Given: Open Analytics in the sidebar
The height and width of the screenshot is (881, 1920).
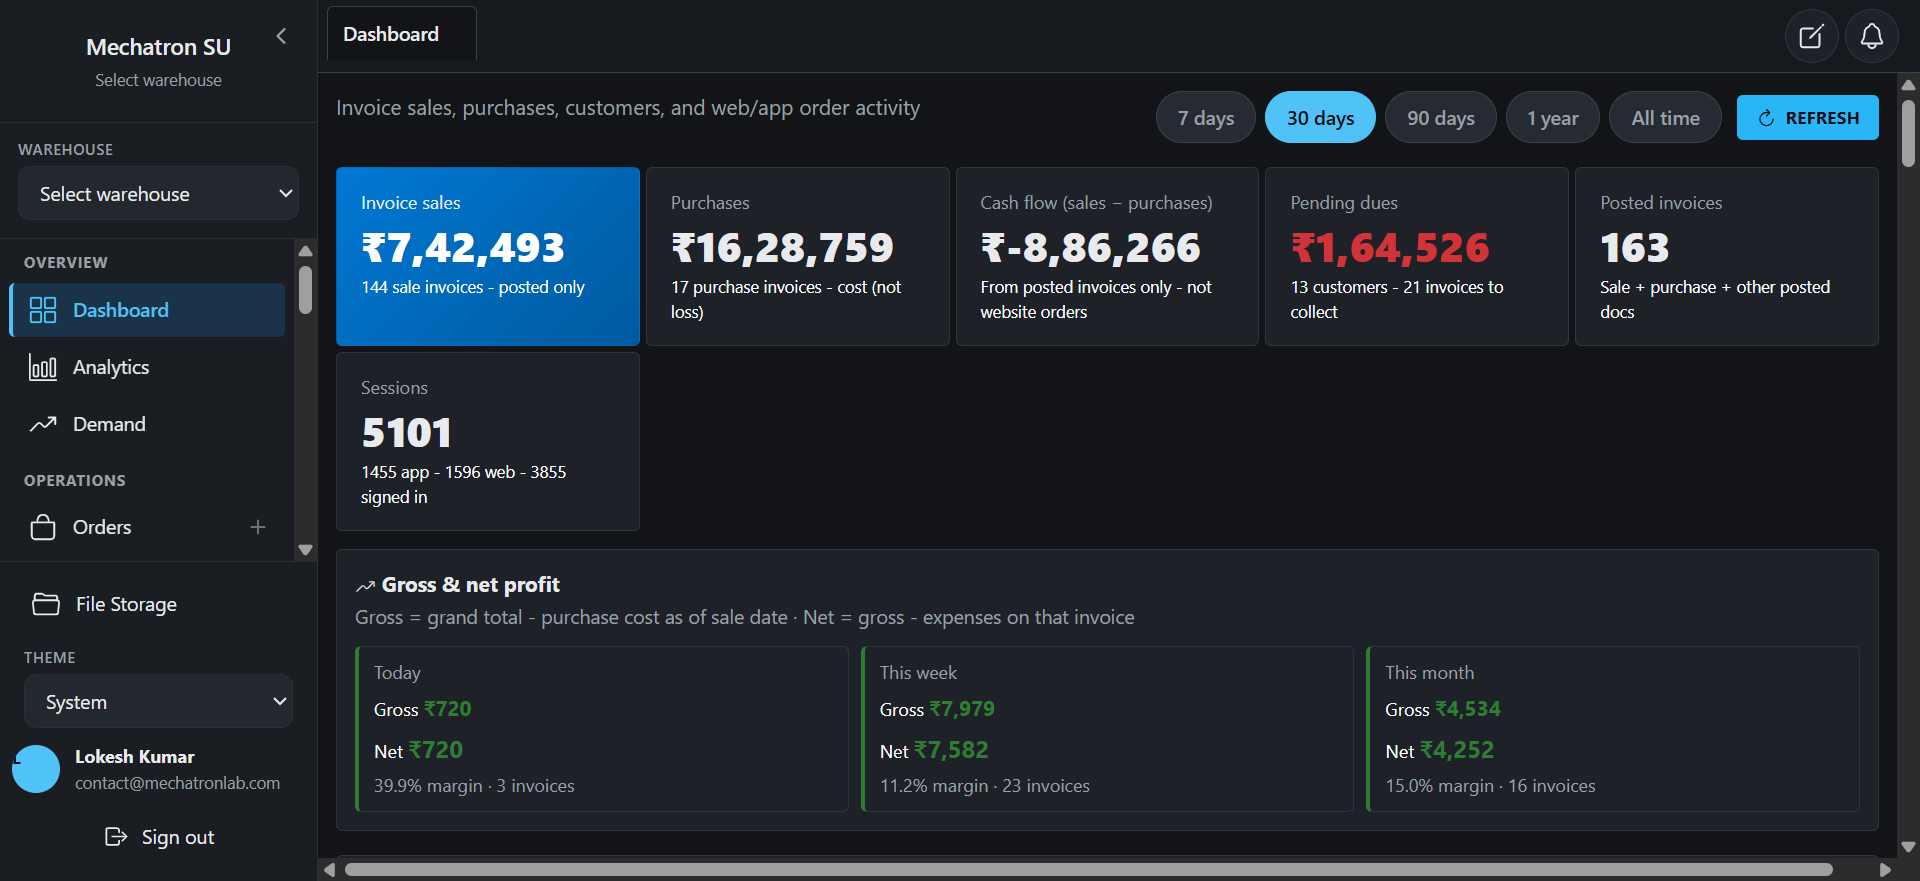Looking at the screenshot, I should click(147, 367).
